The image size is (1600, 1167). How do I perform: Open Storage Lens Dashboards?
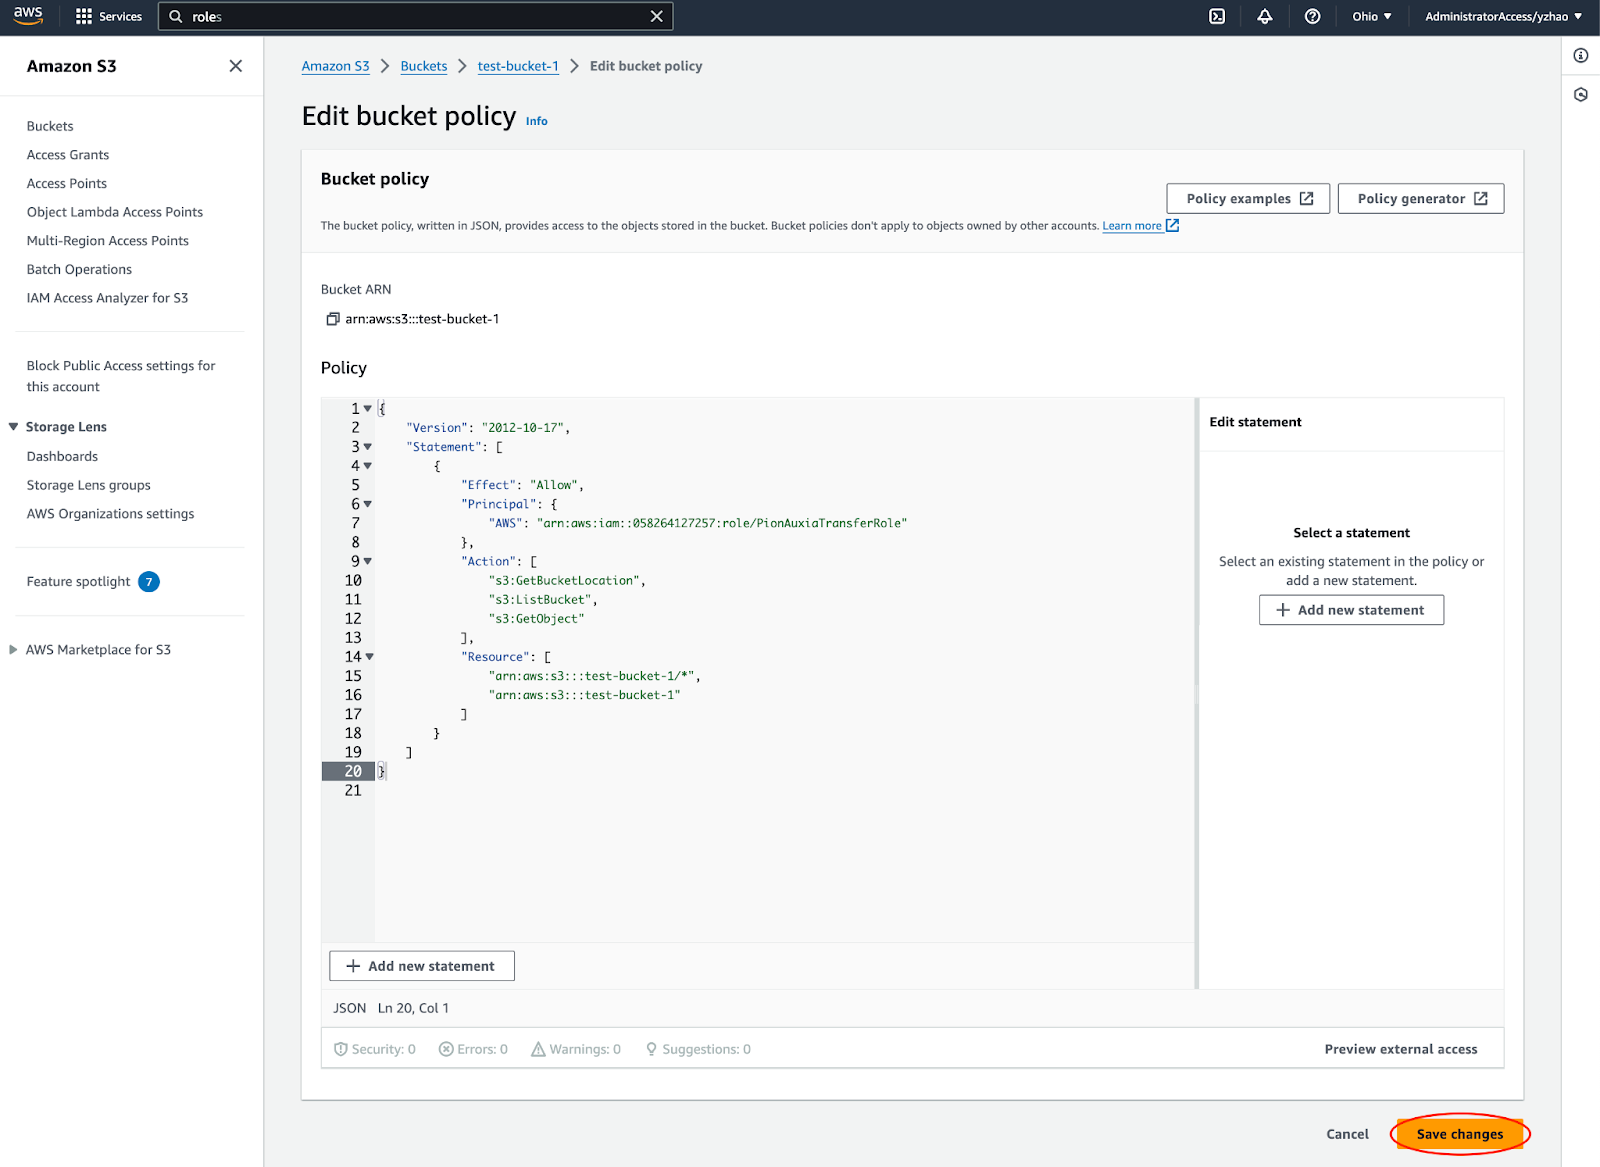(x=62, y=457)
